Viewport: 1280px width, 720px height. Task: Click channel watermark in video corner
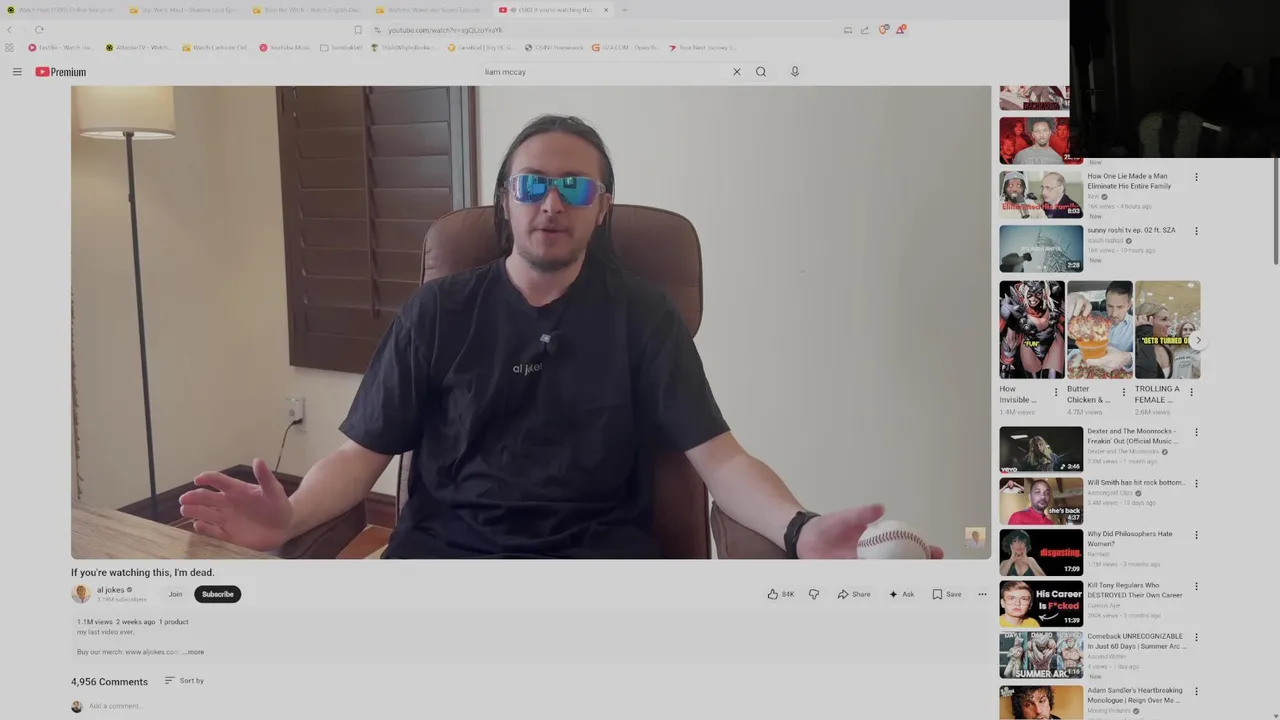(x=975, y=538)
